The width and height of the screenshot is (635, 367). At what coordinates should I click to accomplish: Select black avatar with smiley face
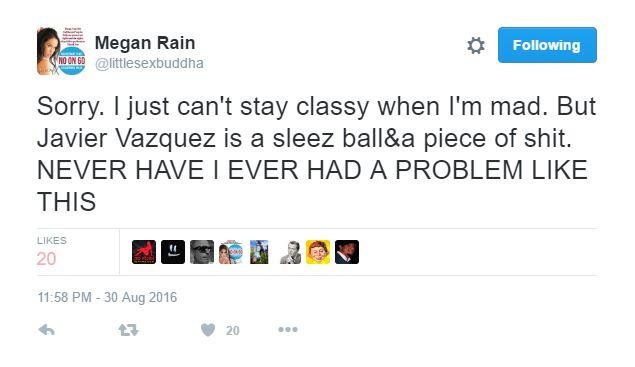(x=173, y=252)
